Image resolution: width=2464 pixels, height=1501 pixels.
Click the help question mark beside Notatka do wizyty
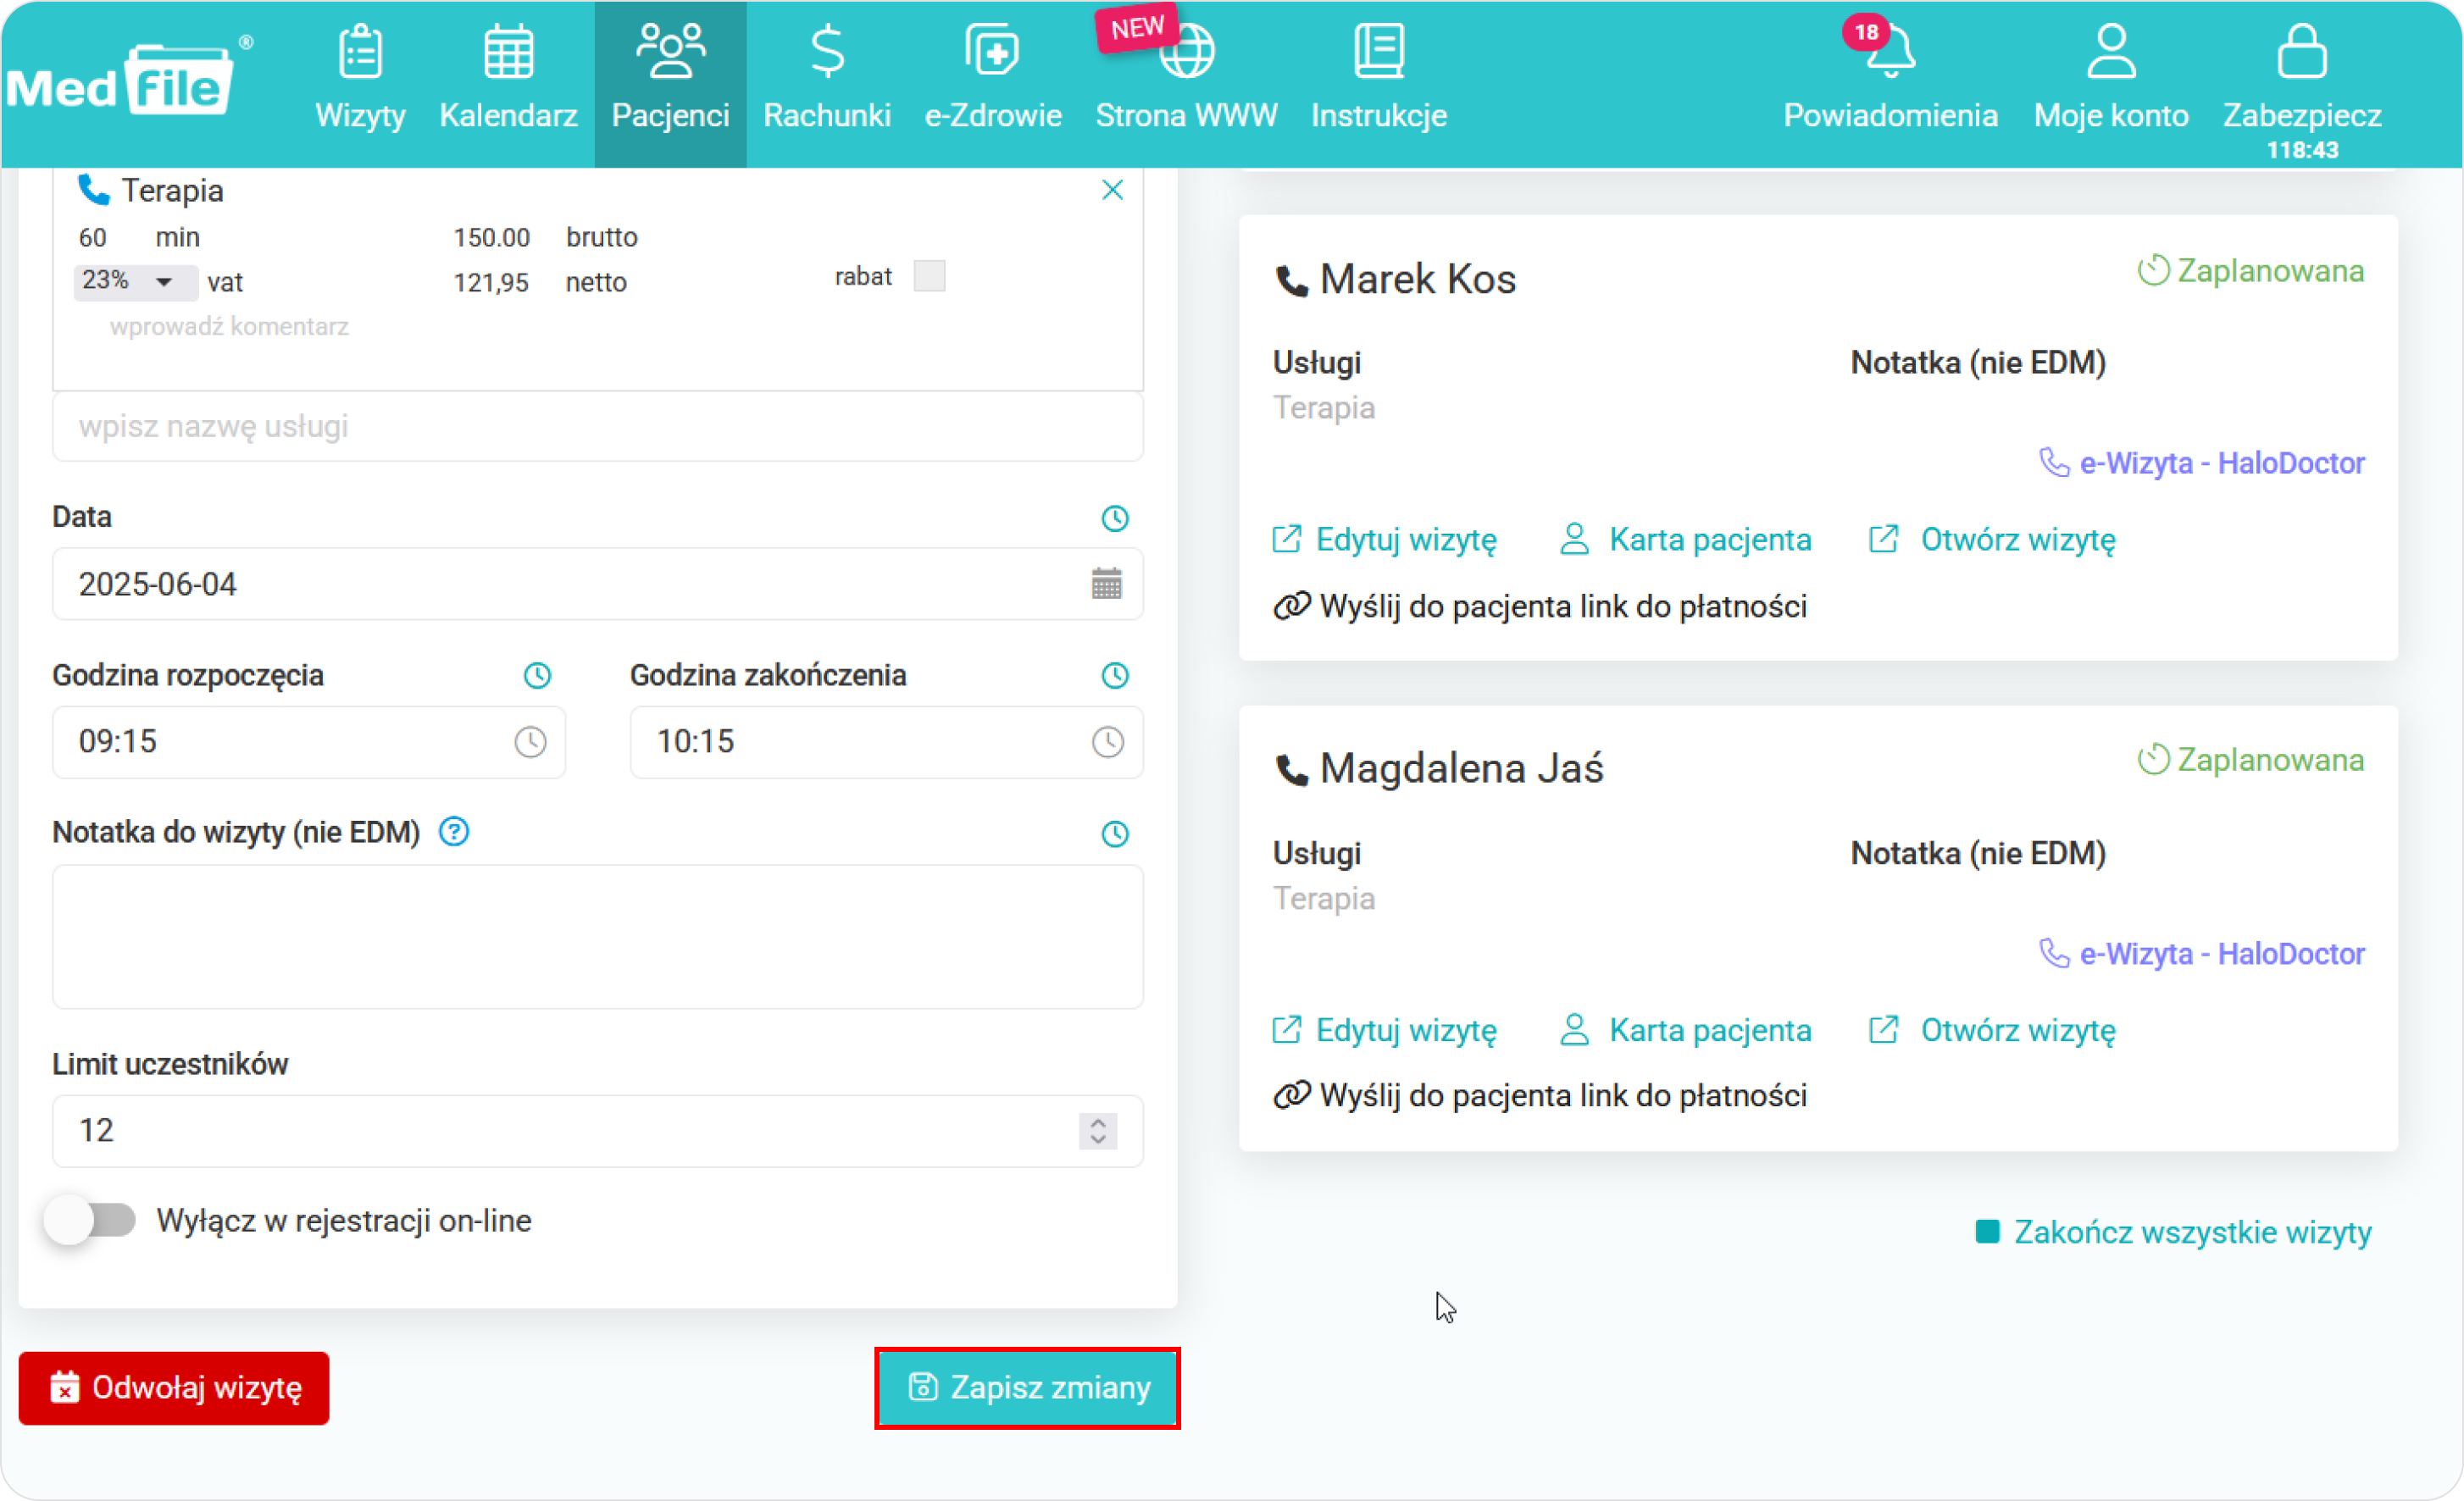point(454,832)
